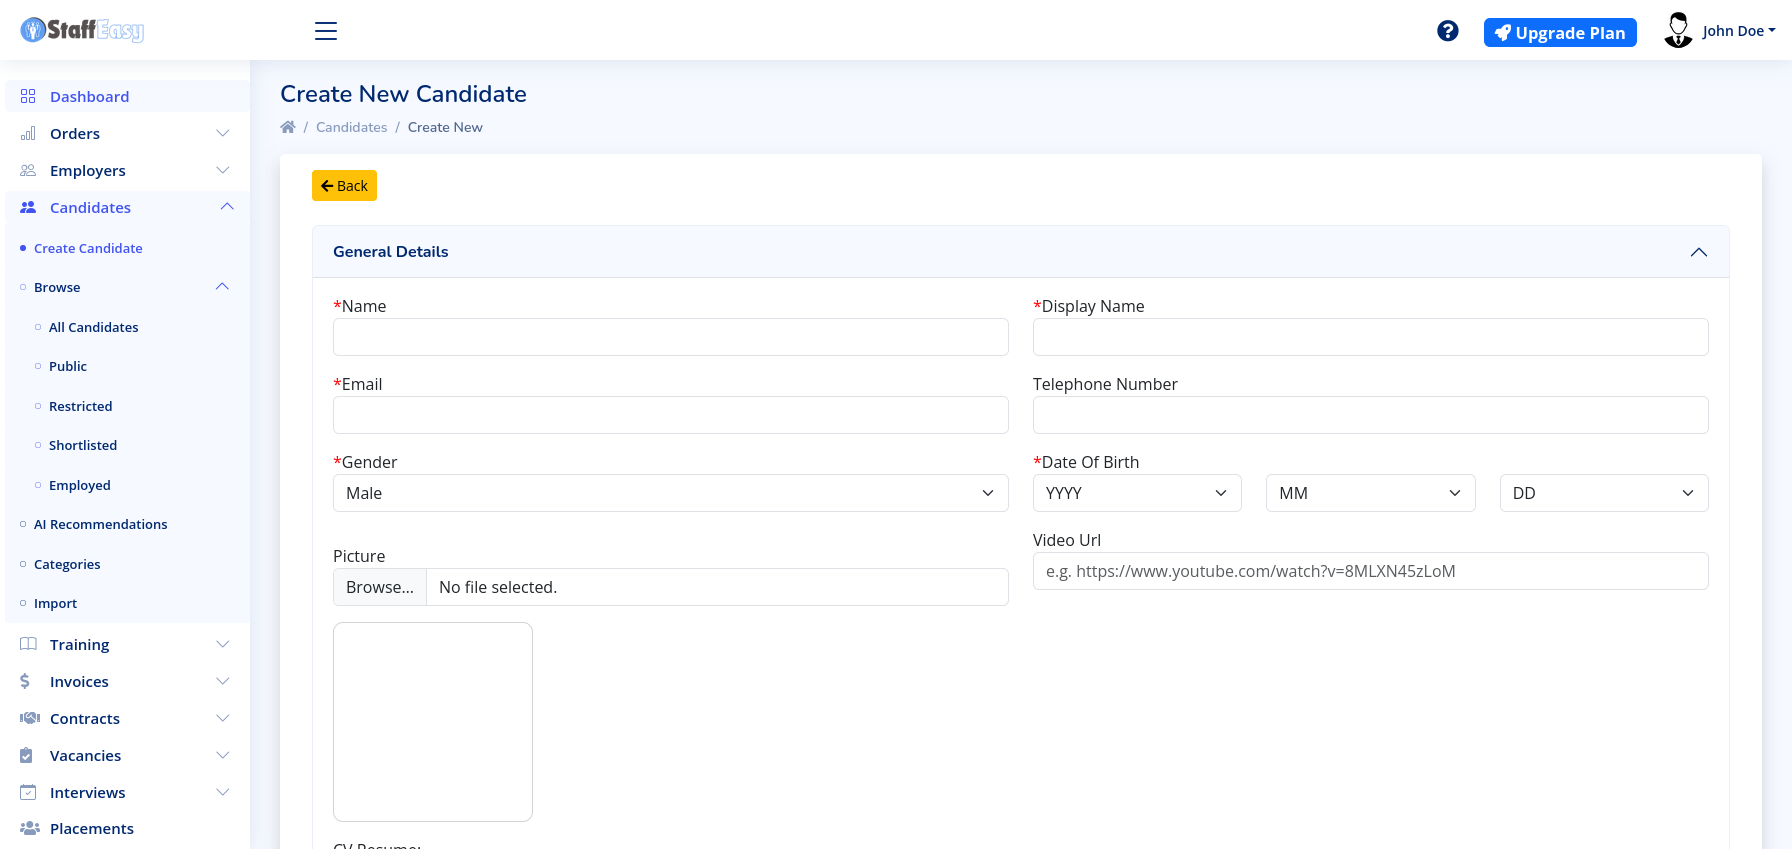The height and width of the screenshot is (849, 1792).
Task: Click the yellow Back button
Action: point(344,186)
